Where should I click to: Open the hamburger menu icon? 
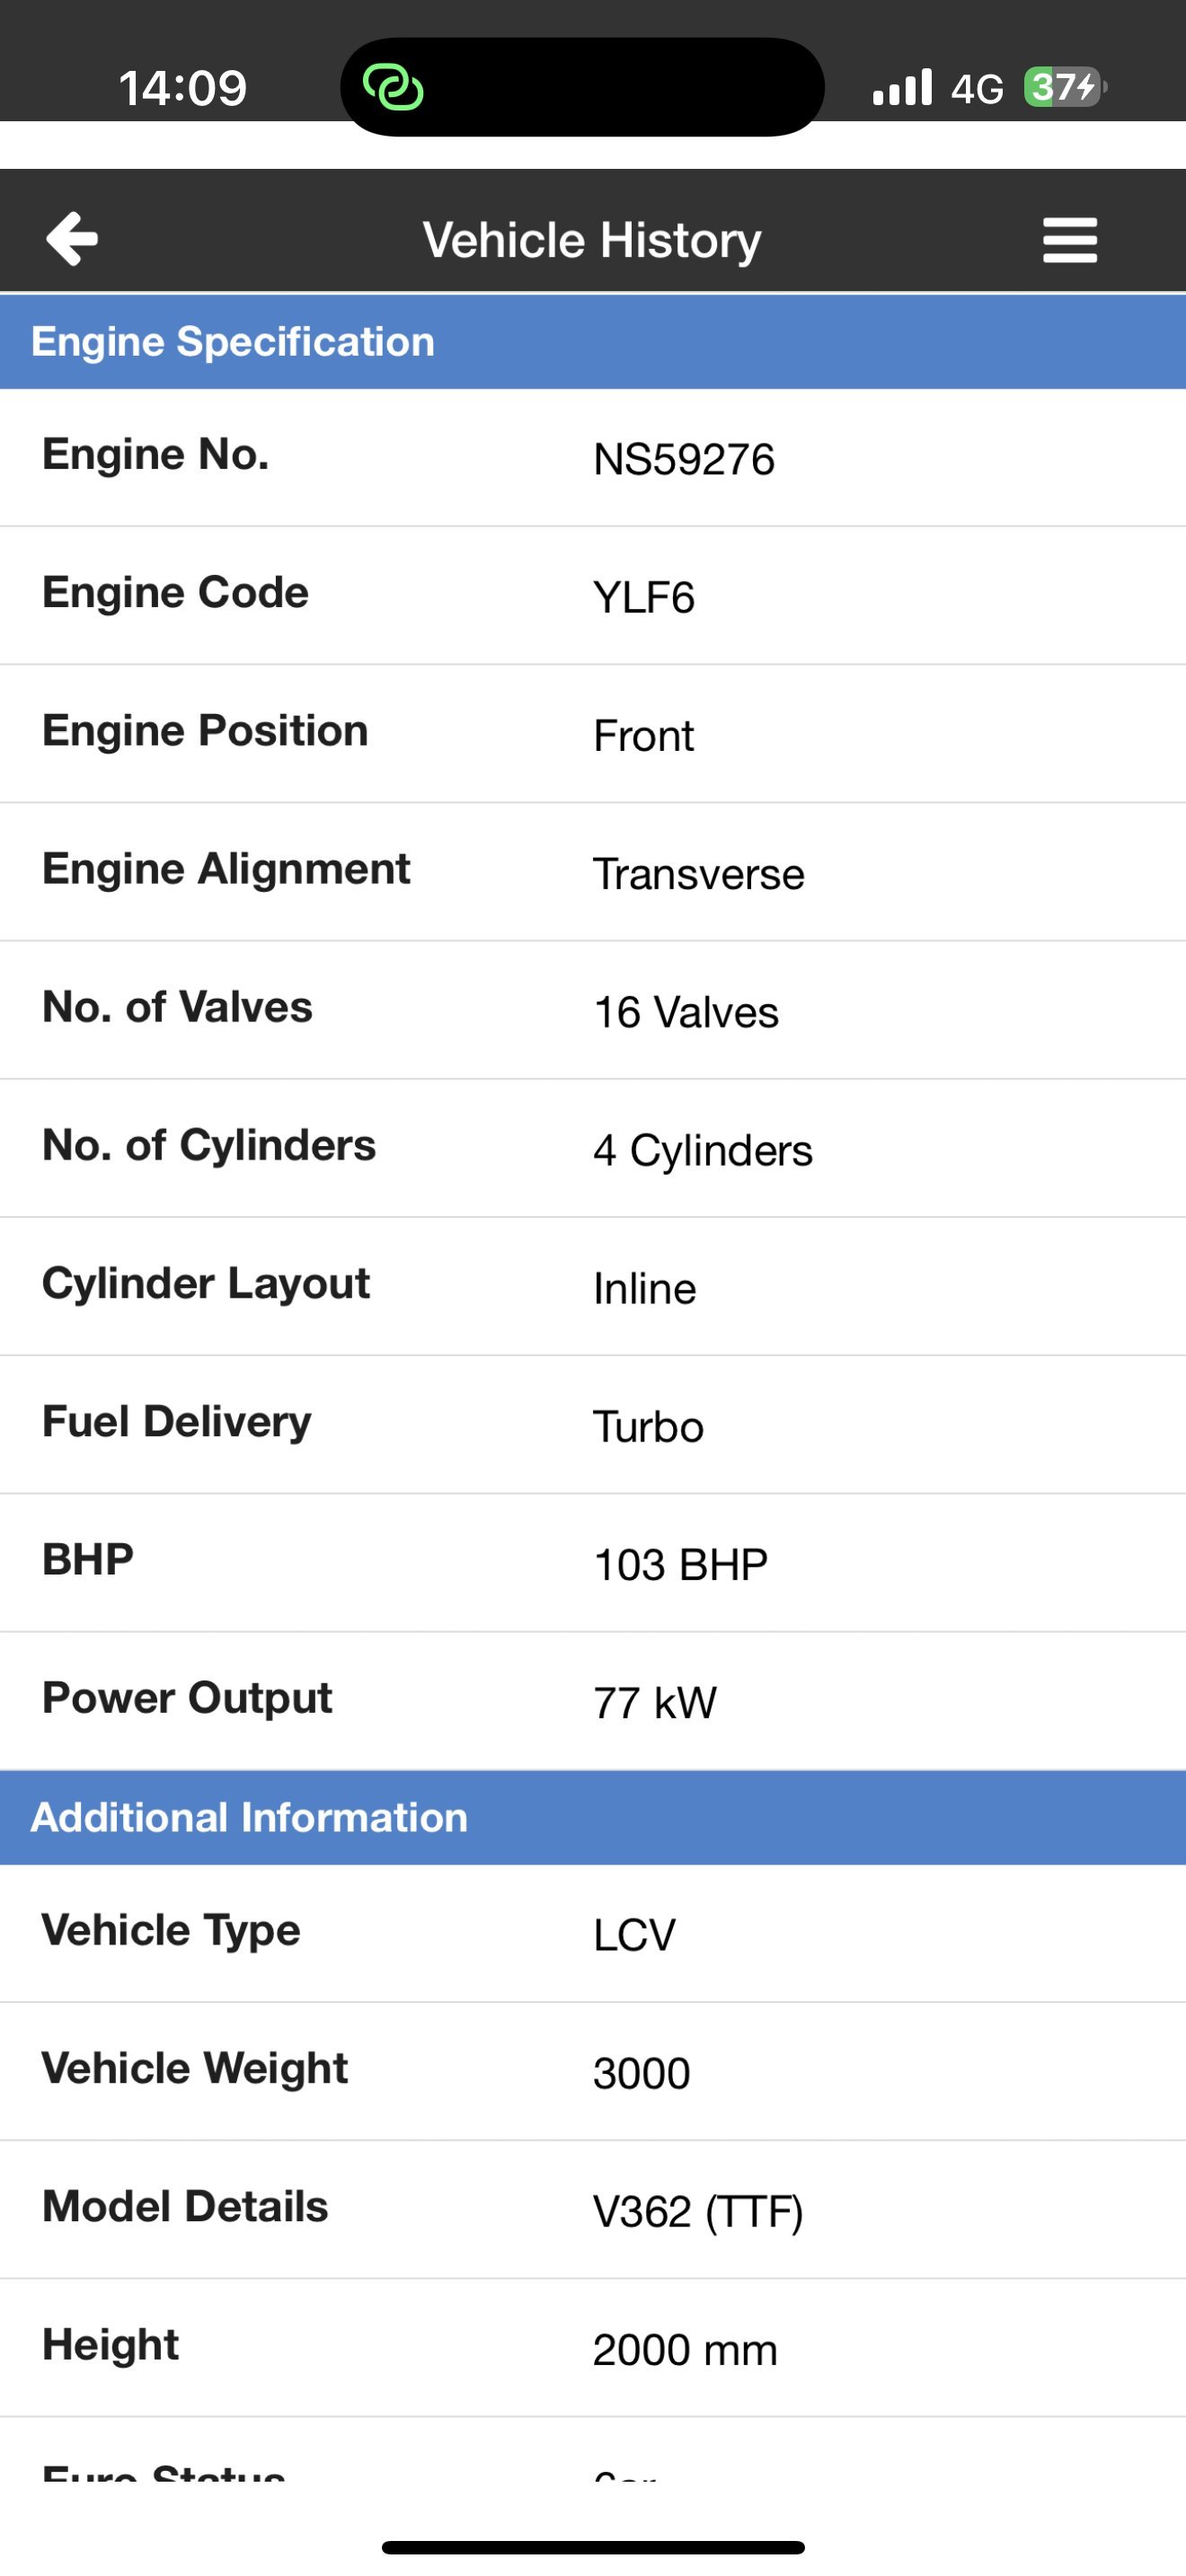pyautogui.click(x=1069, y=240)
